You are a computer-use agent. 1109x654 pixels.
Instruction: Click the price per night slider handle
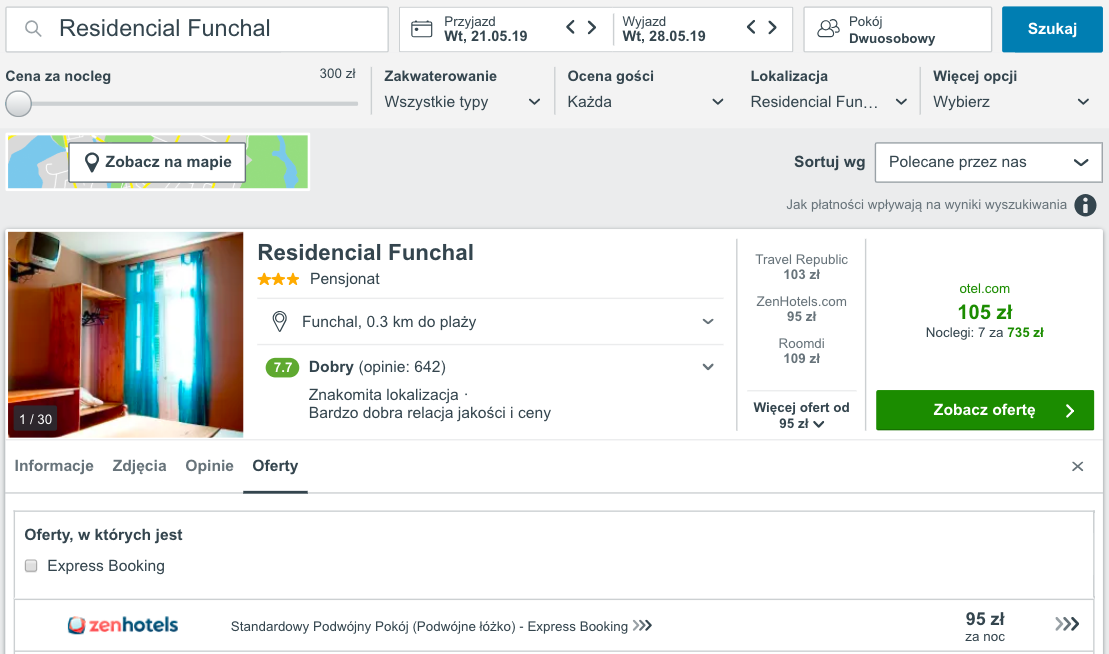coord(18,103)
